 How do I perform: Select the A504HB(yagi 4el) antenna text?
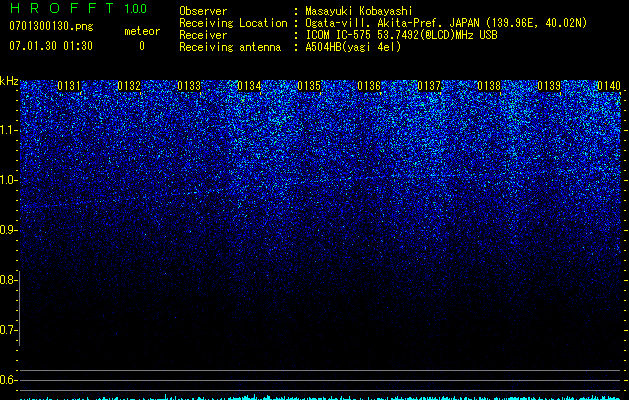[353, 47]
